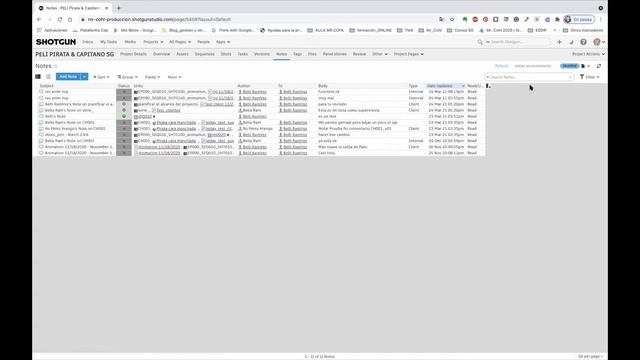Click the 'En pausa' profile button

pos(579,19)
